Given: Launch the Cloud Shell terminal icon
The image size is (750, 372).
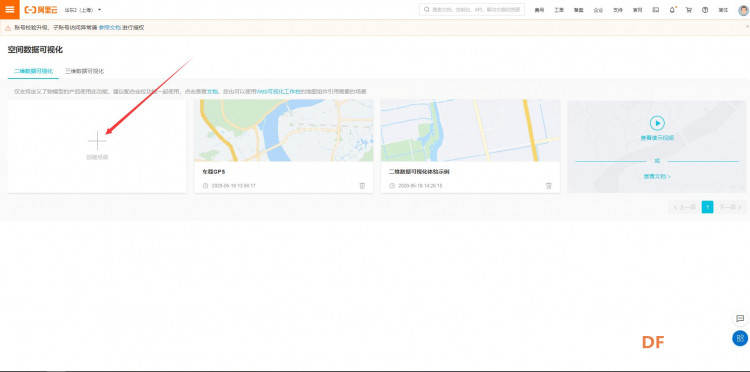Looking at the screenshot, I should coord(656,10).
